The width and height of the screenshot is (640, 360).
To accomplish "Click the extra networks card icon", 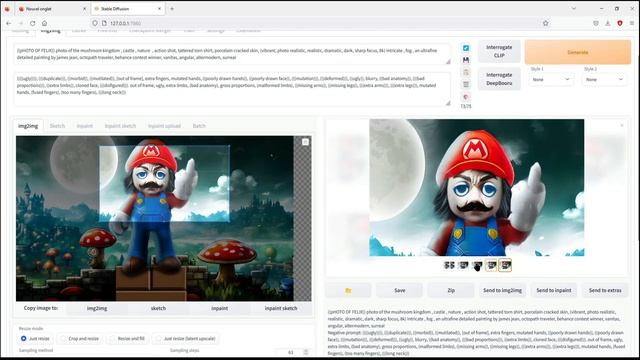I will click(x=466, y=84).
